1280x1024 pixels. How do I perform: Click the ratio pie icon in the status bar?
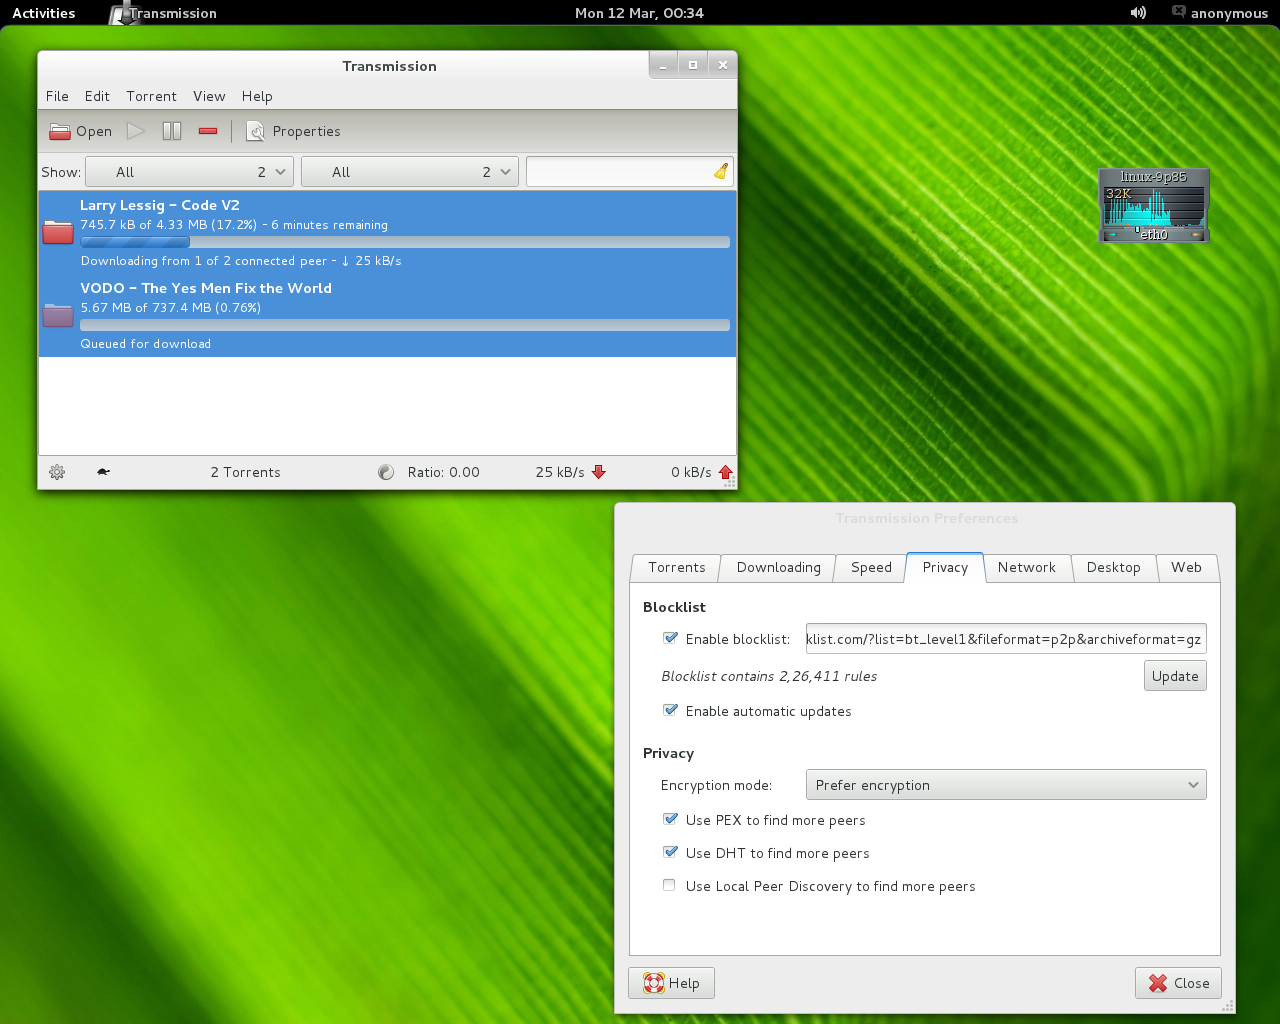386,472
